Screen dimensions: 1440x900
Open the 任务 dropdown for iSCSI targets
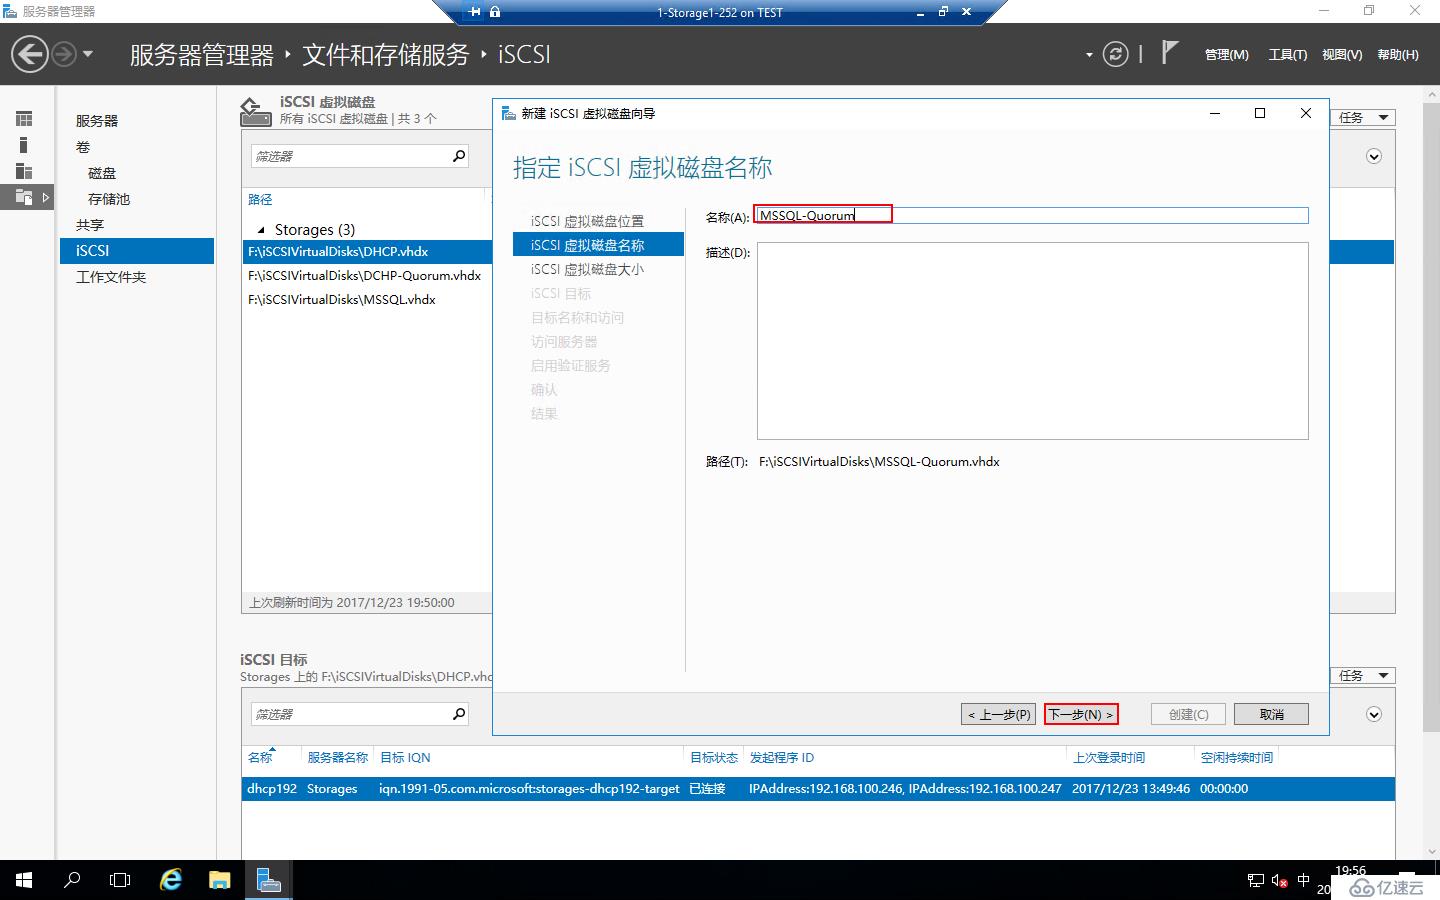pyautogui.click(x=1363, y=676)
